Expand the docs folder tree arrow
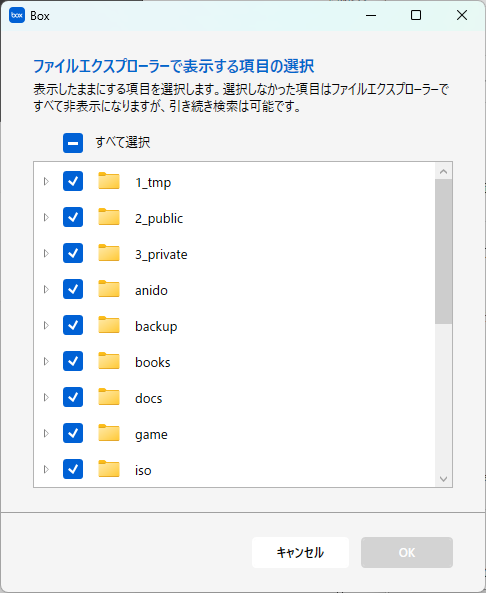This screenshot has height=593, width=486. tap(46, 397)
